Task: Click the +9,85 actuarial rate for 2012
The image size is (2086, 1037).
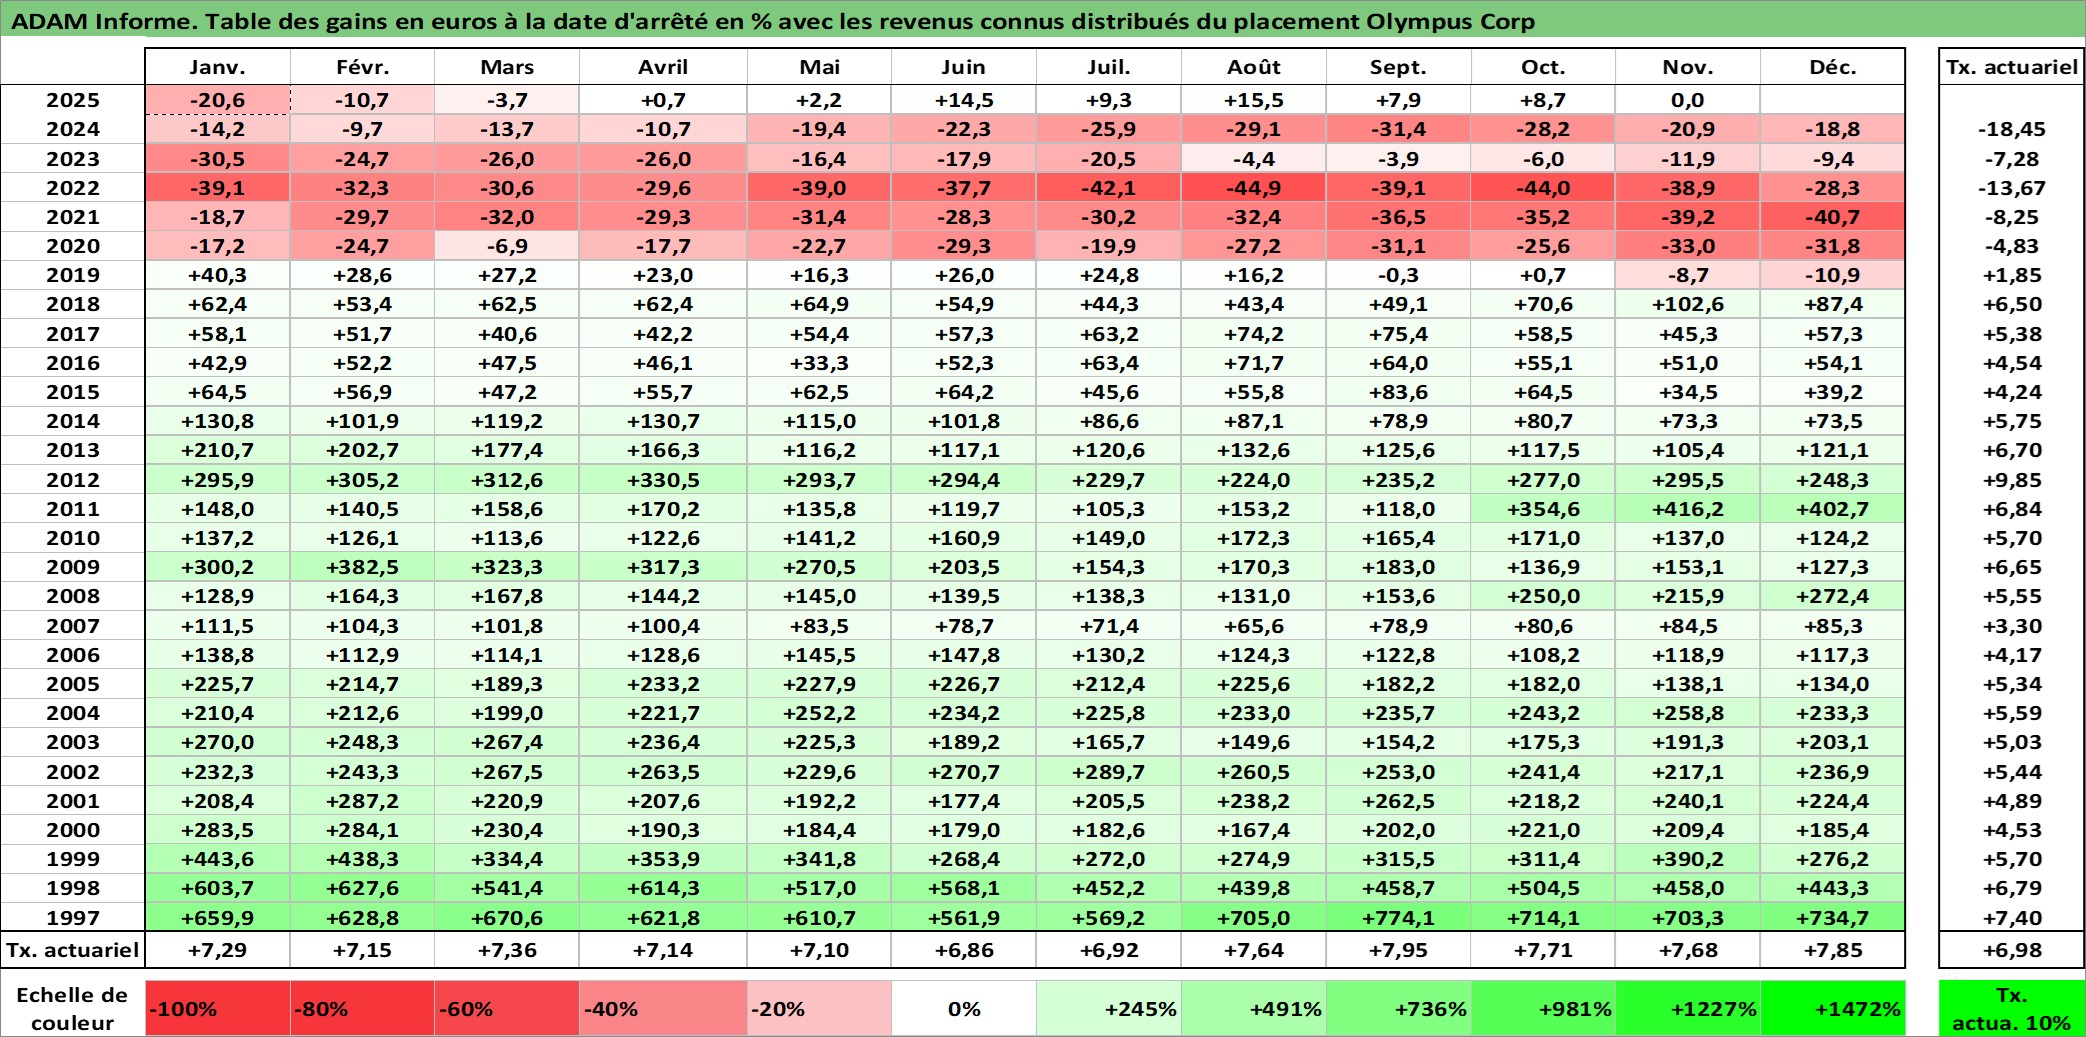Action: (x=2012, y=480)
